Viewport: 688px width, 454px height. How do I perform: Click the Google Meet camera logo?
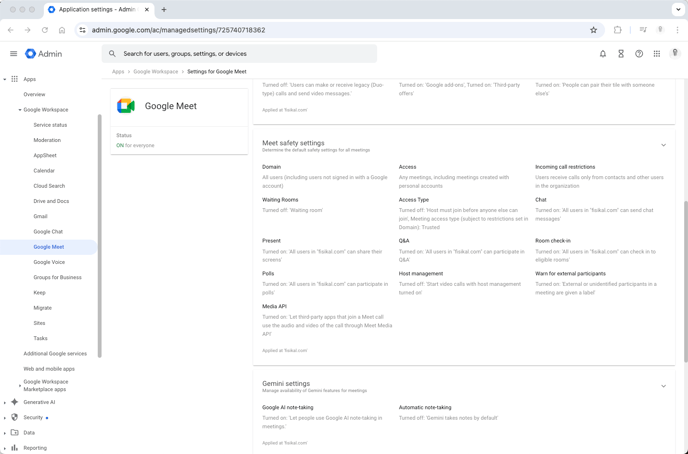coord(126,106)
